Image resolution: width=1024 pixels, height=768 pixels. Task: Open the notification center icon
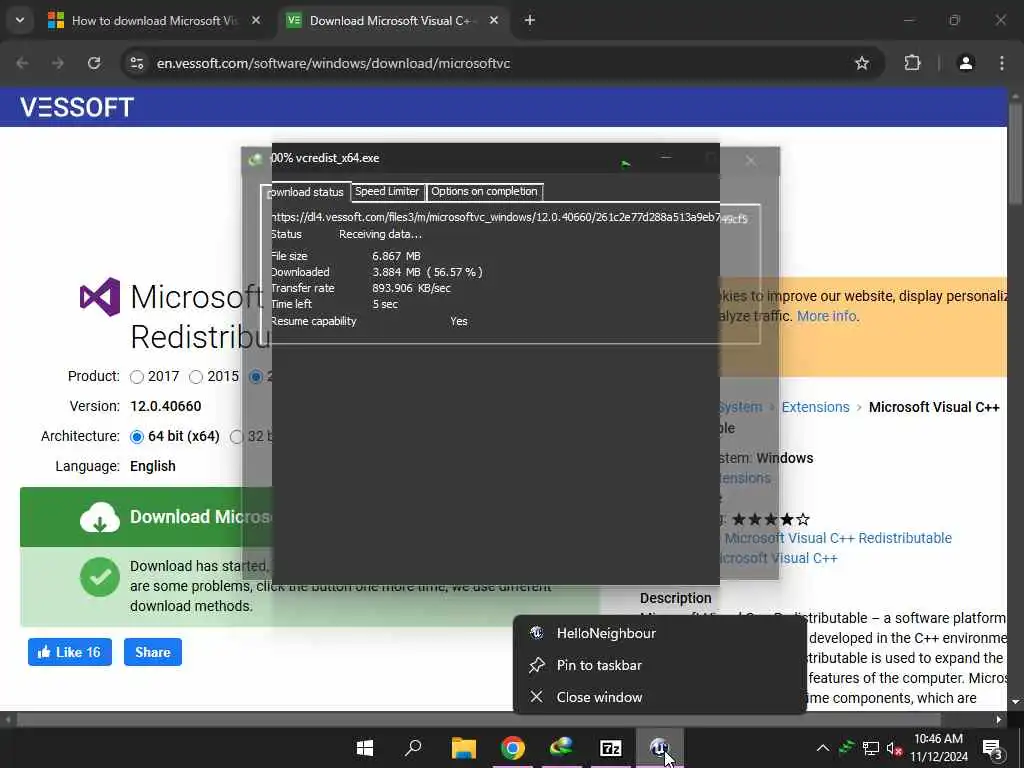click(992, 749)
